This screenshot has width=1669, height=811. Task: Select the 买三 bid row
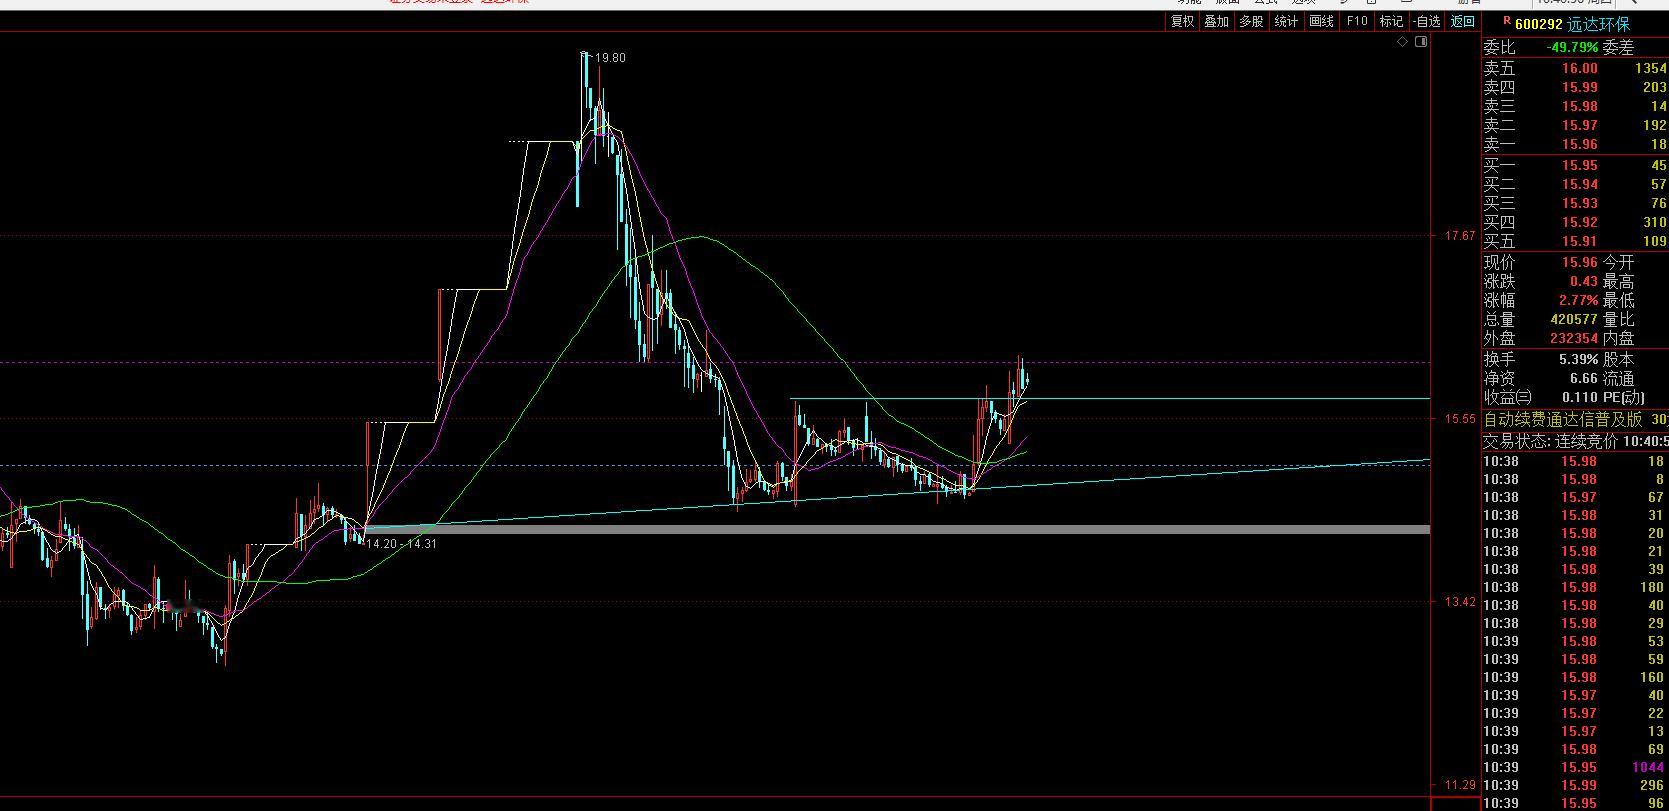(1575, 203)
